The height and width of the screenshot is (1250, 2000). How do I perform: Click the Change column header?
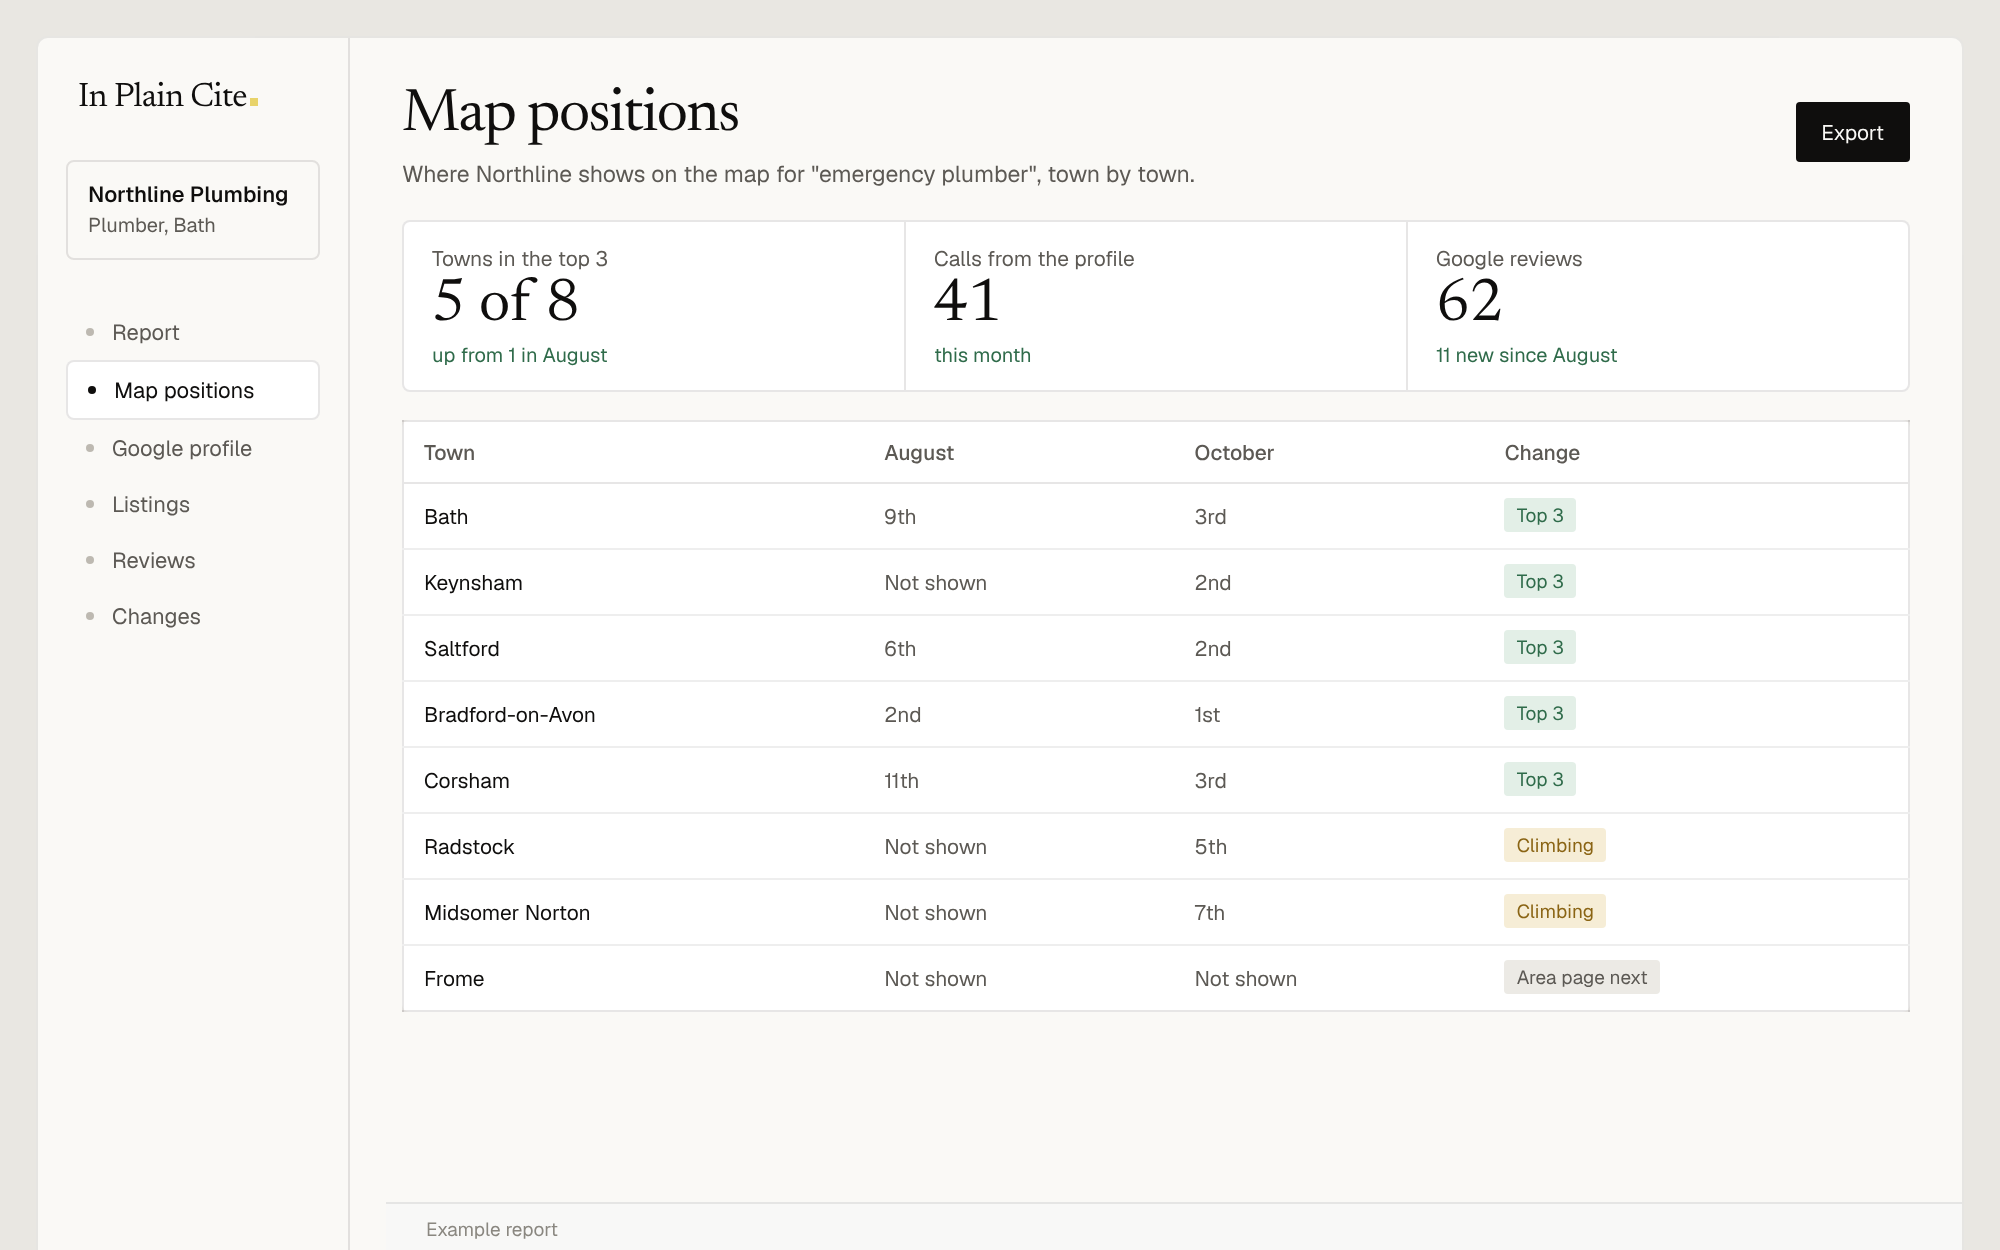pyautogui.click(x=1542, y=453)
